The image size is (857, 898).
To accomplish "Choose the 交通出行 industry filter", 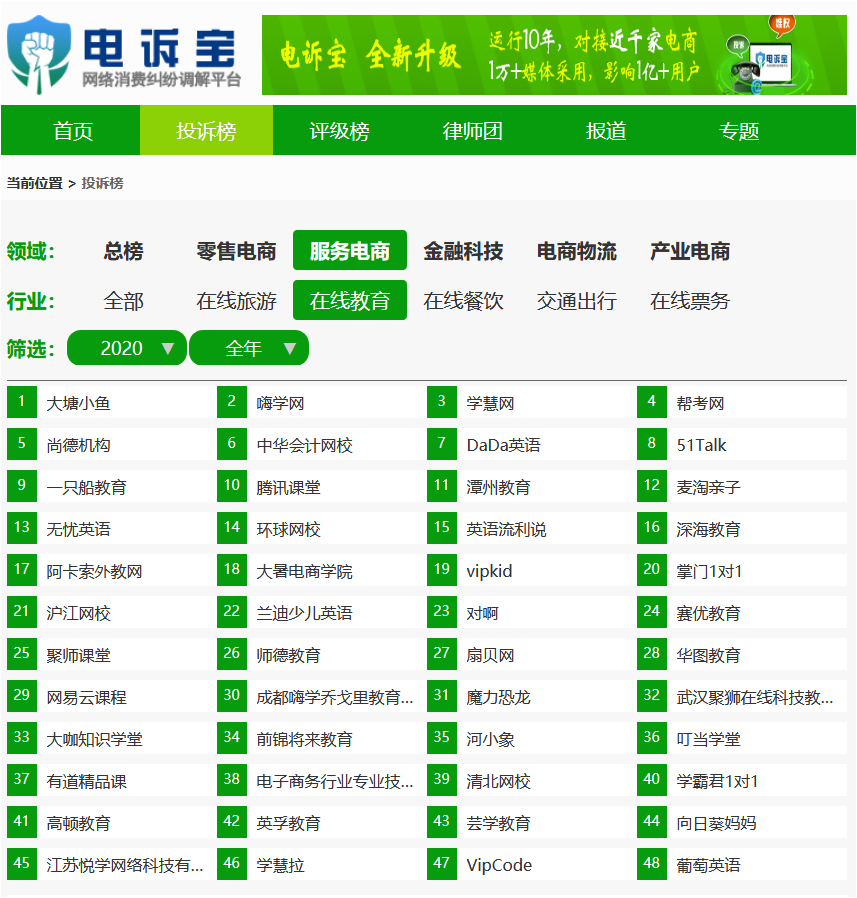I will coord(577,301).
